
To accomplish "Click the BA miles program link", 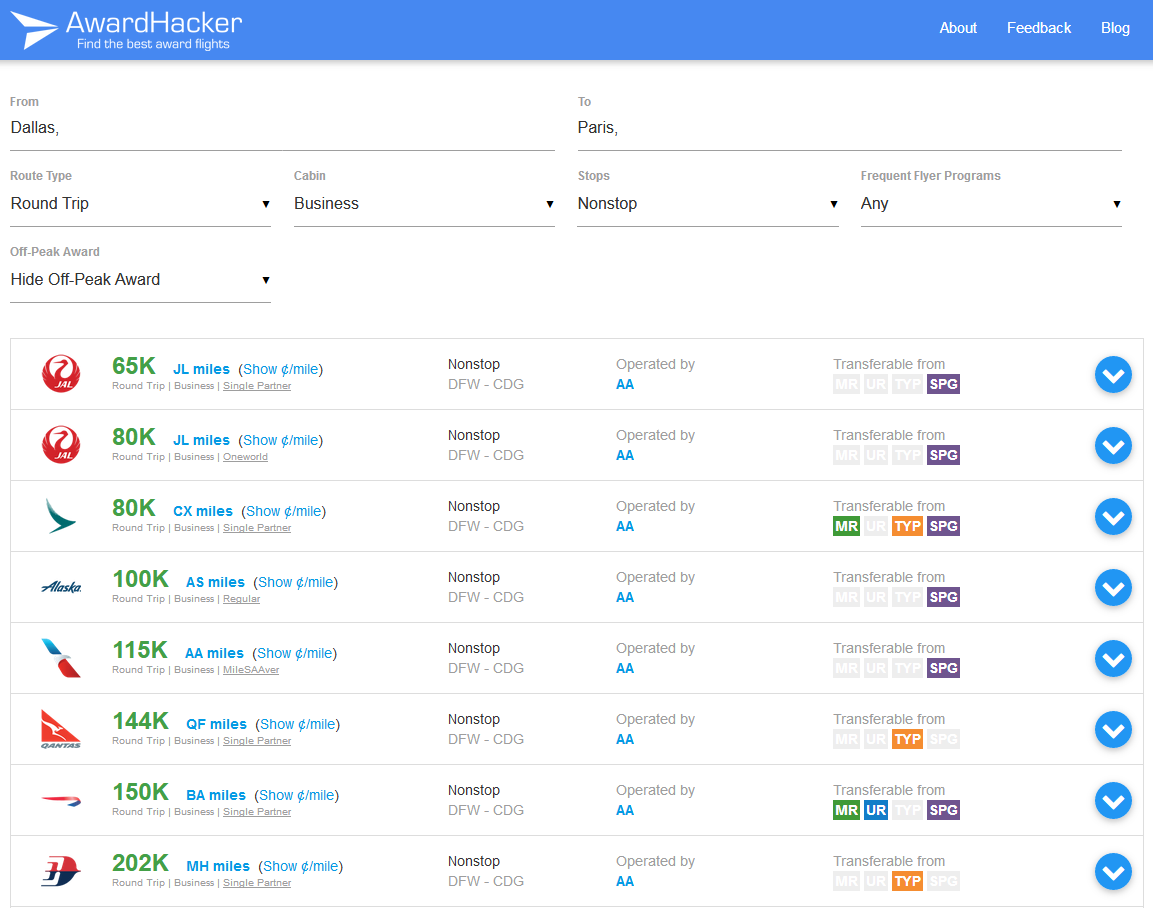I will 216,796.
